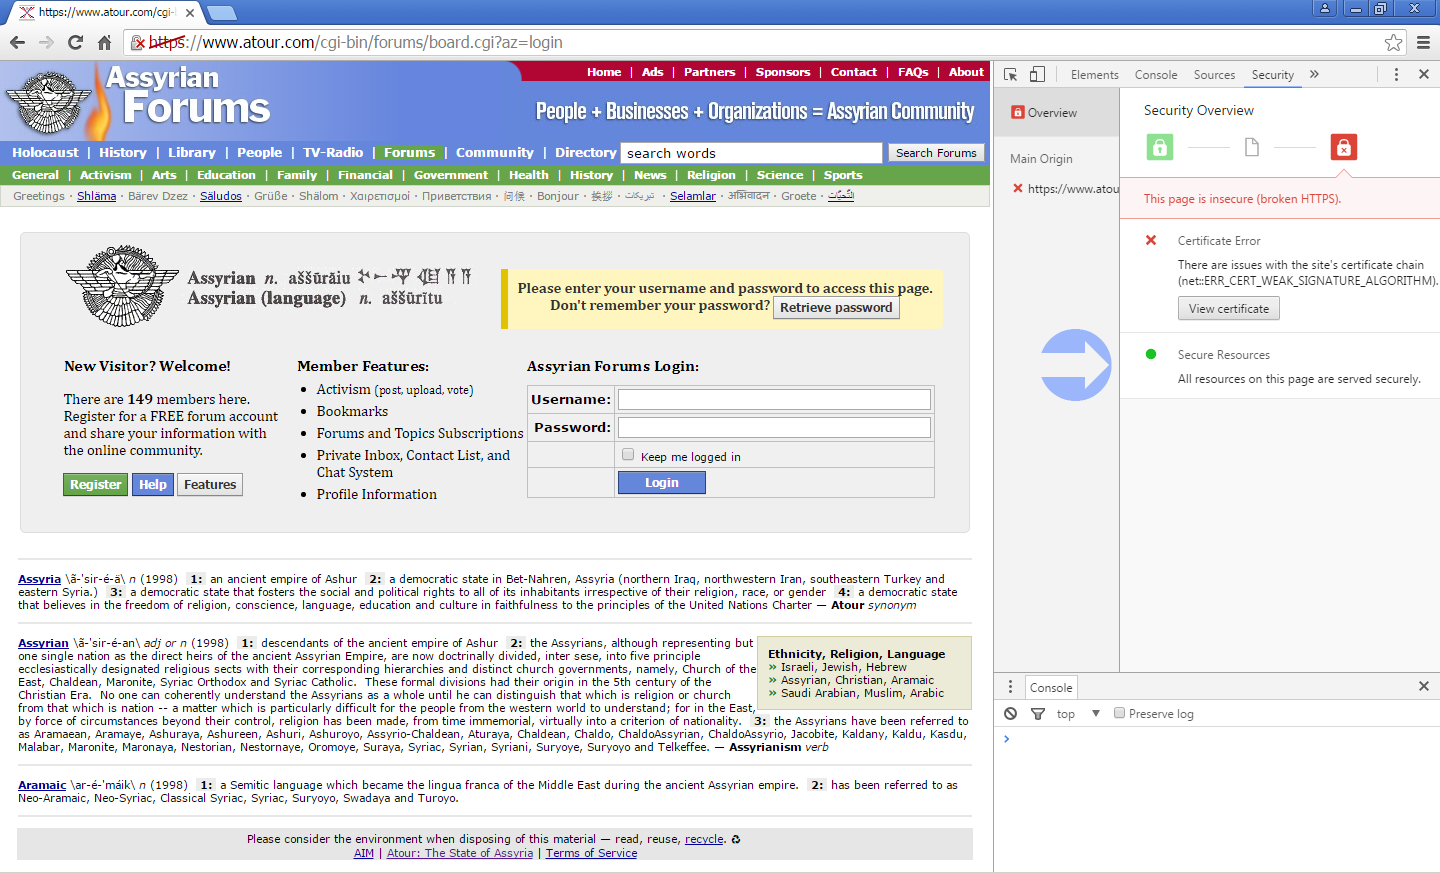Open the console drawer three-dot menu

[1010, 686]
